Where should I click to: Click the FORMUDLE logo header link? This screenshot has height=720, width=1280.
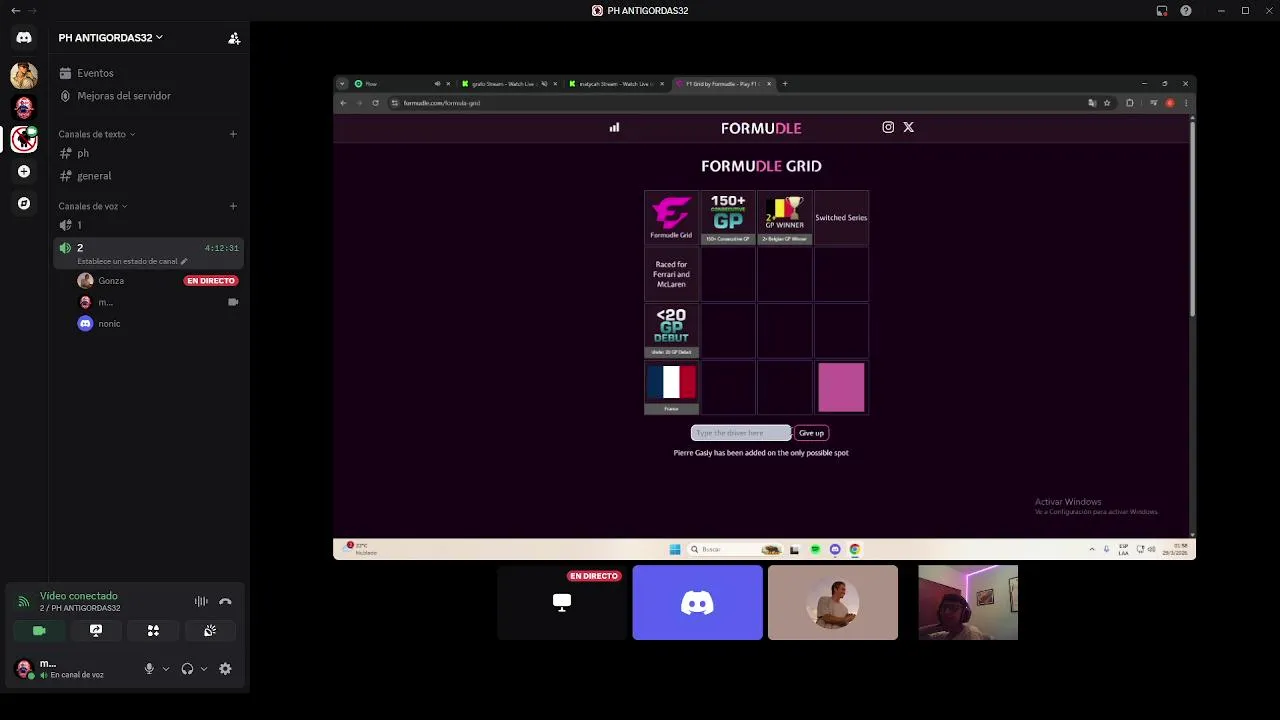[x=761, y=128]
